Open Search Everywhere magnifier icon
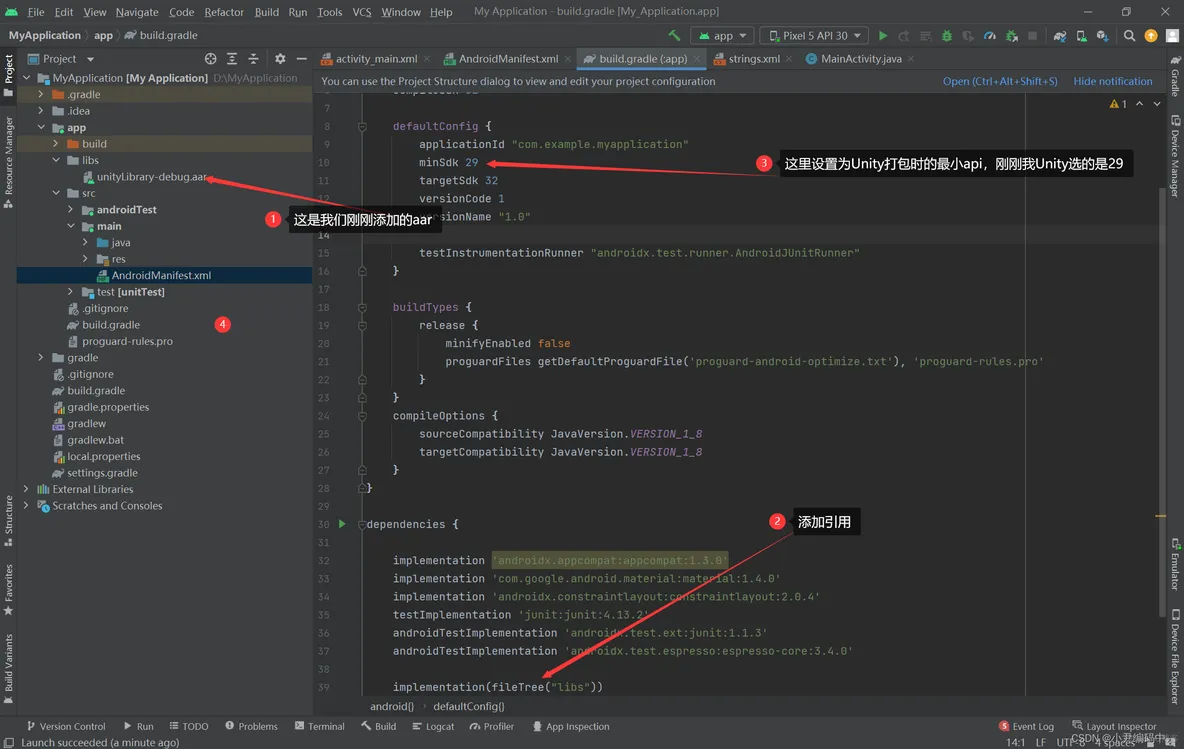The width and height of the screenshot is (1184, 749). point(1129,35)
